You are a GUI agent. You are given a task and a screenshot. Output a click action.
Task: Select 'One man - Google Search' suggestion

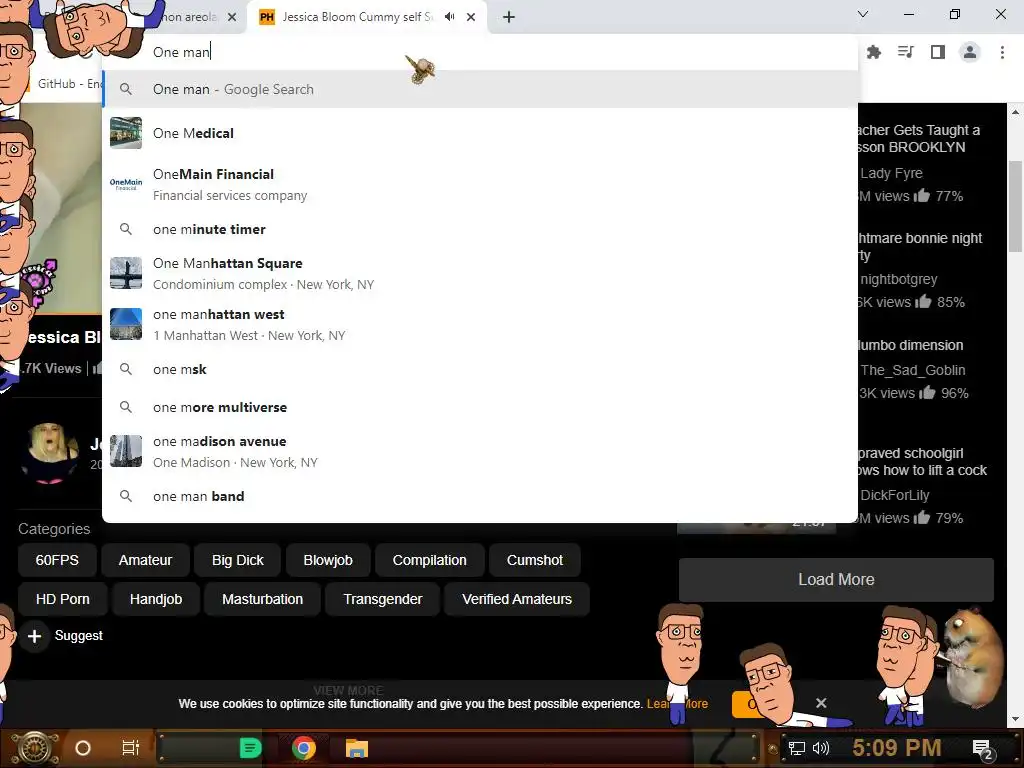[480, 89]
